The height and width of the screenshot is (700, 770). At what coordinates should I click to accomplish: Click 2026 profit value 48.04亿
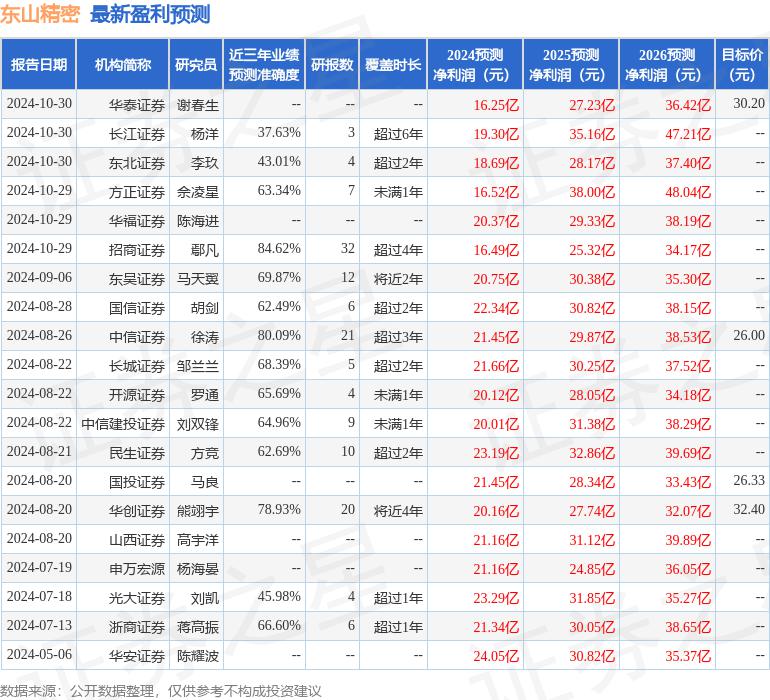[x=688, y=192]
